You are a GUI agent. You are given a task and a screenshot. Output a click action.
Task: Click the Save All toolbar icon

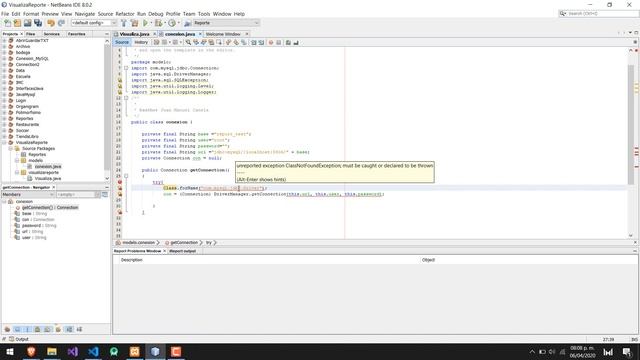click(38, 23)
